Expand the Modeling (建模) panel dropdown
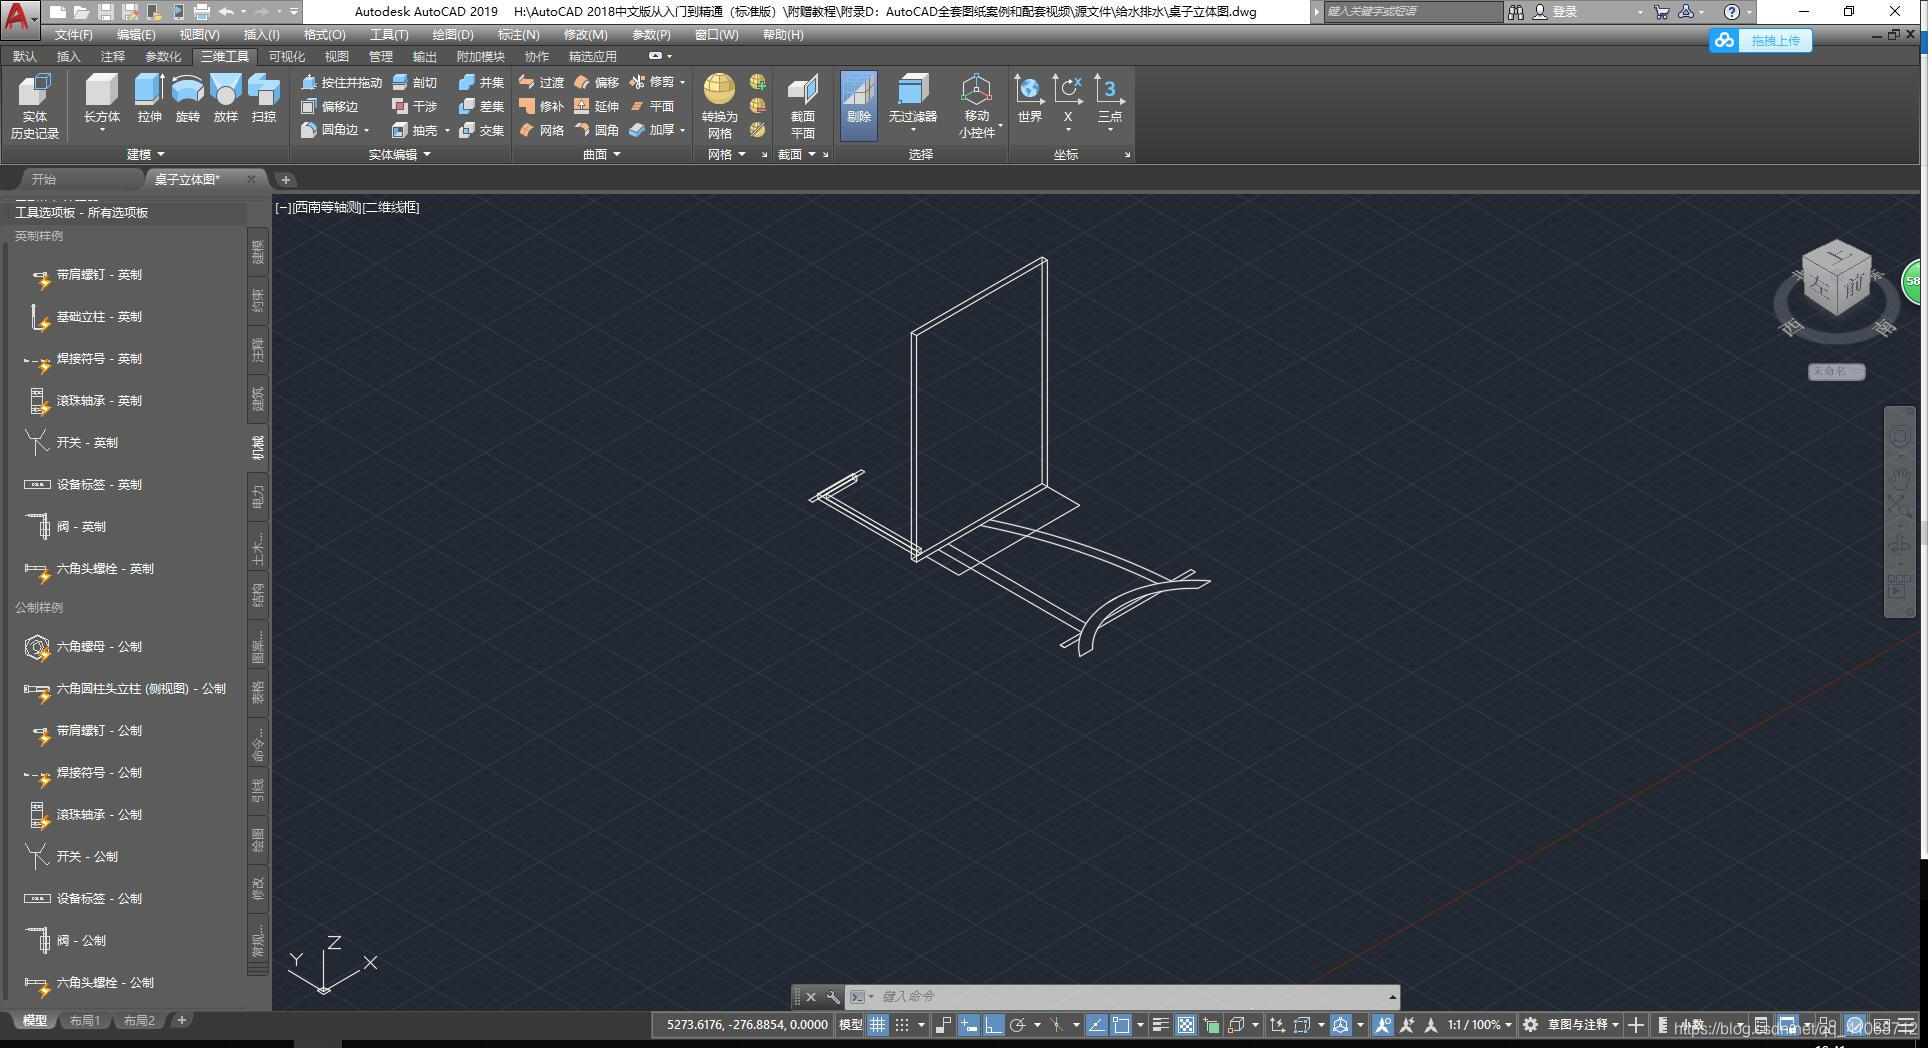Image resolution: width=1928 pixels, height=1048 pixels. click(146, 154)
